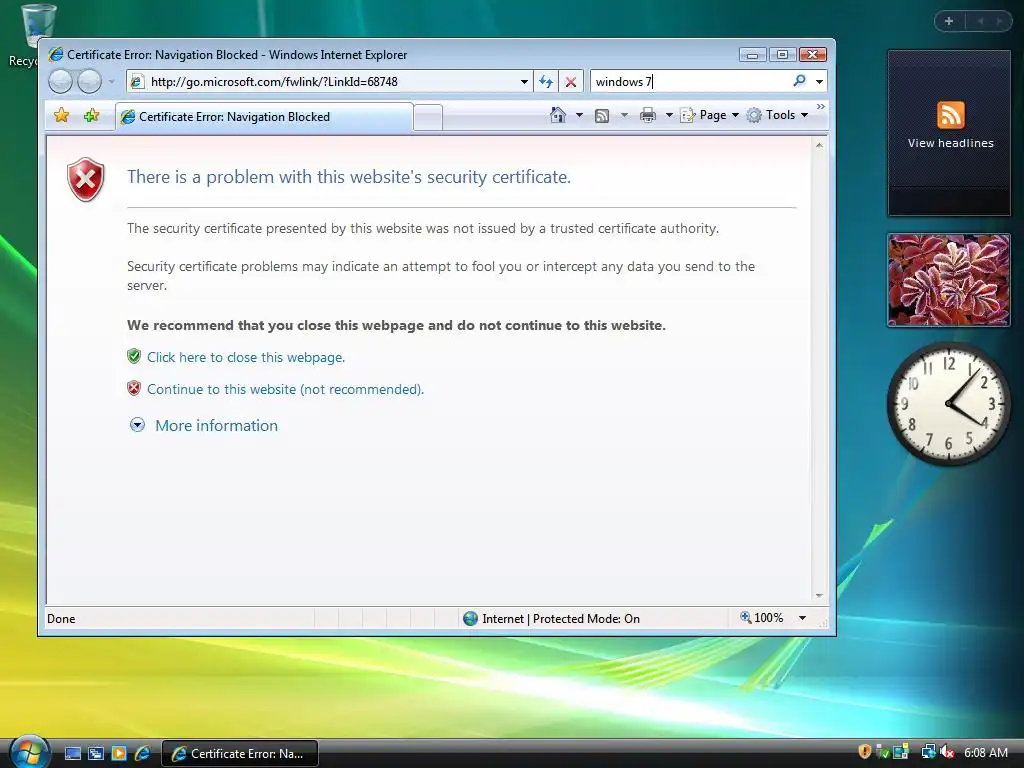Click the analog clock gadget

949,404
